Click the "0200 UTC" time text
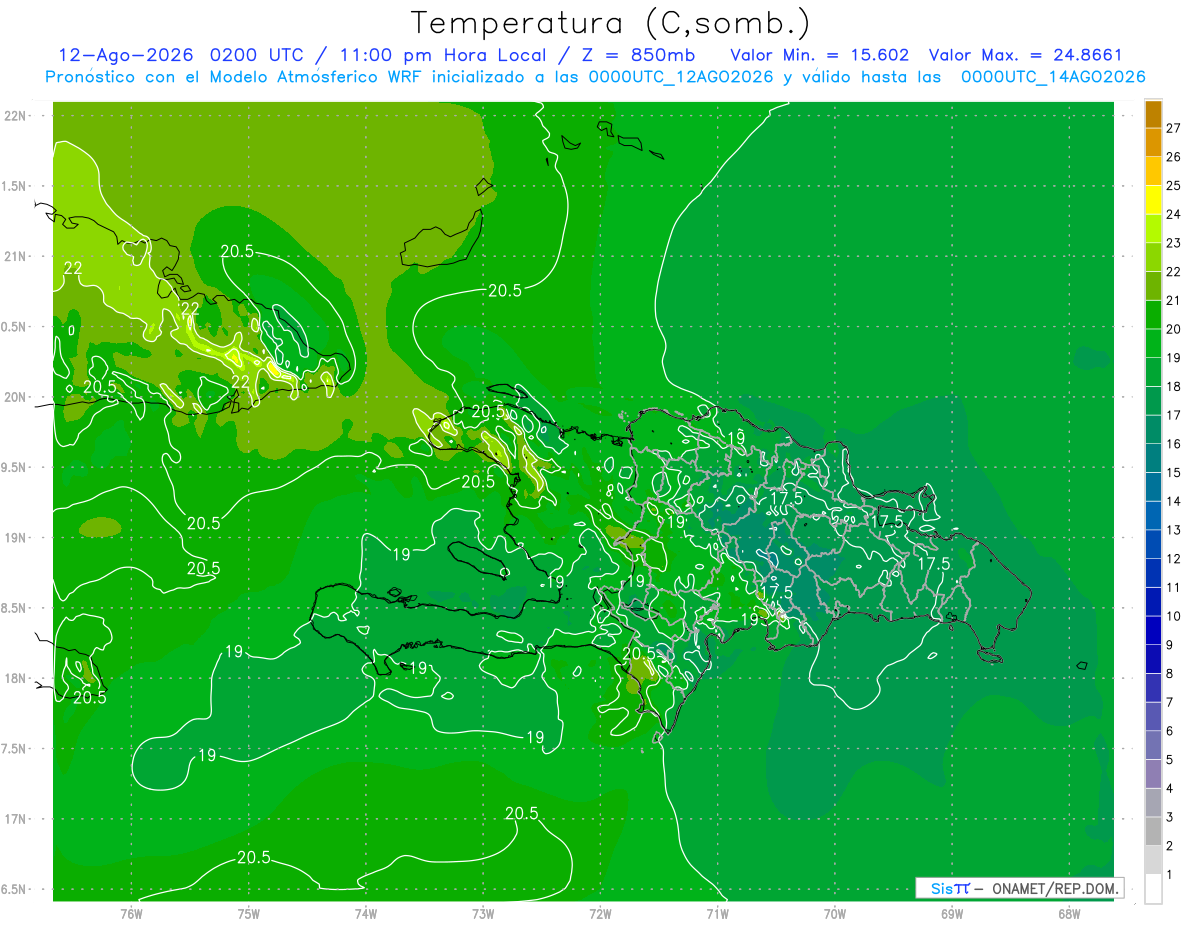The width and height of the screenshot is (1200, 927). coord(261,55)
